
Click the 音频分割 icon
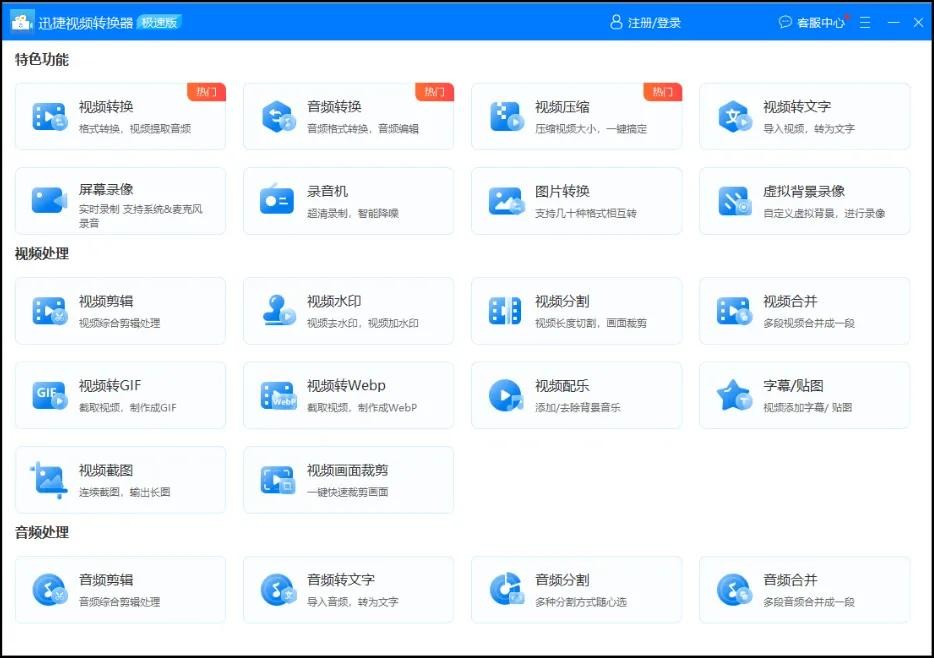[x=505, y=590]
